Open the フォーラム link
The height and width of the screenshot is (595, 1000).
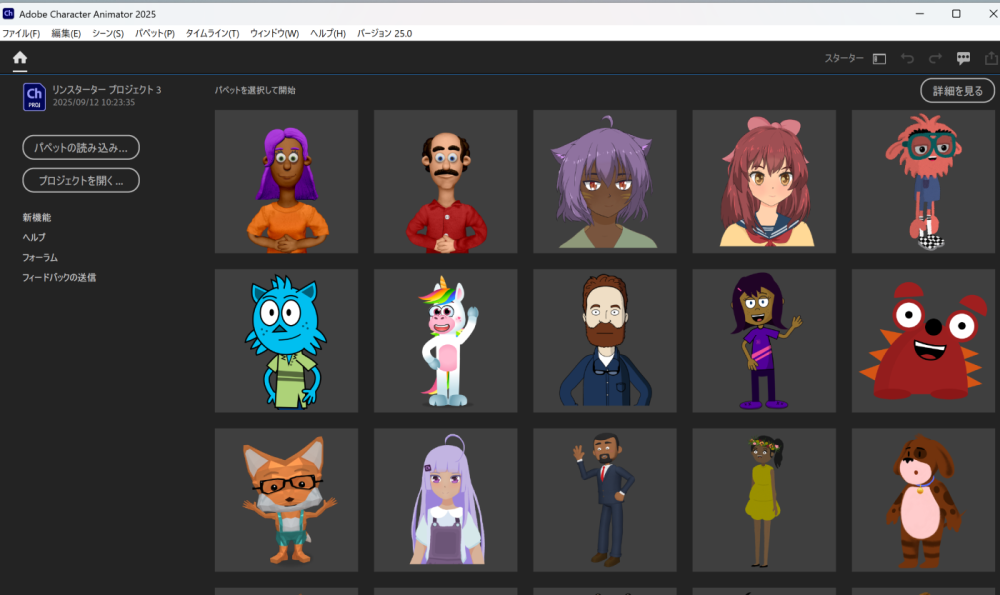[40, 257]
